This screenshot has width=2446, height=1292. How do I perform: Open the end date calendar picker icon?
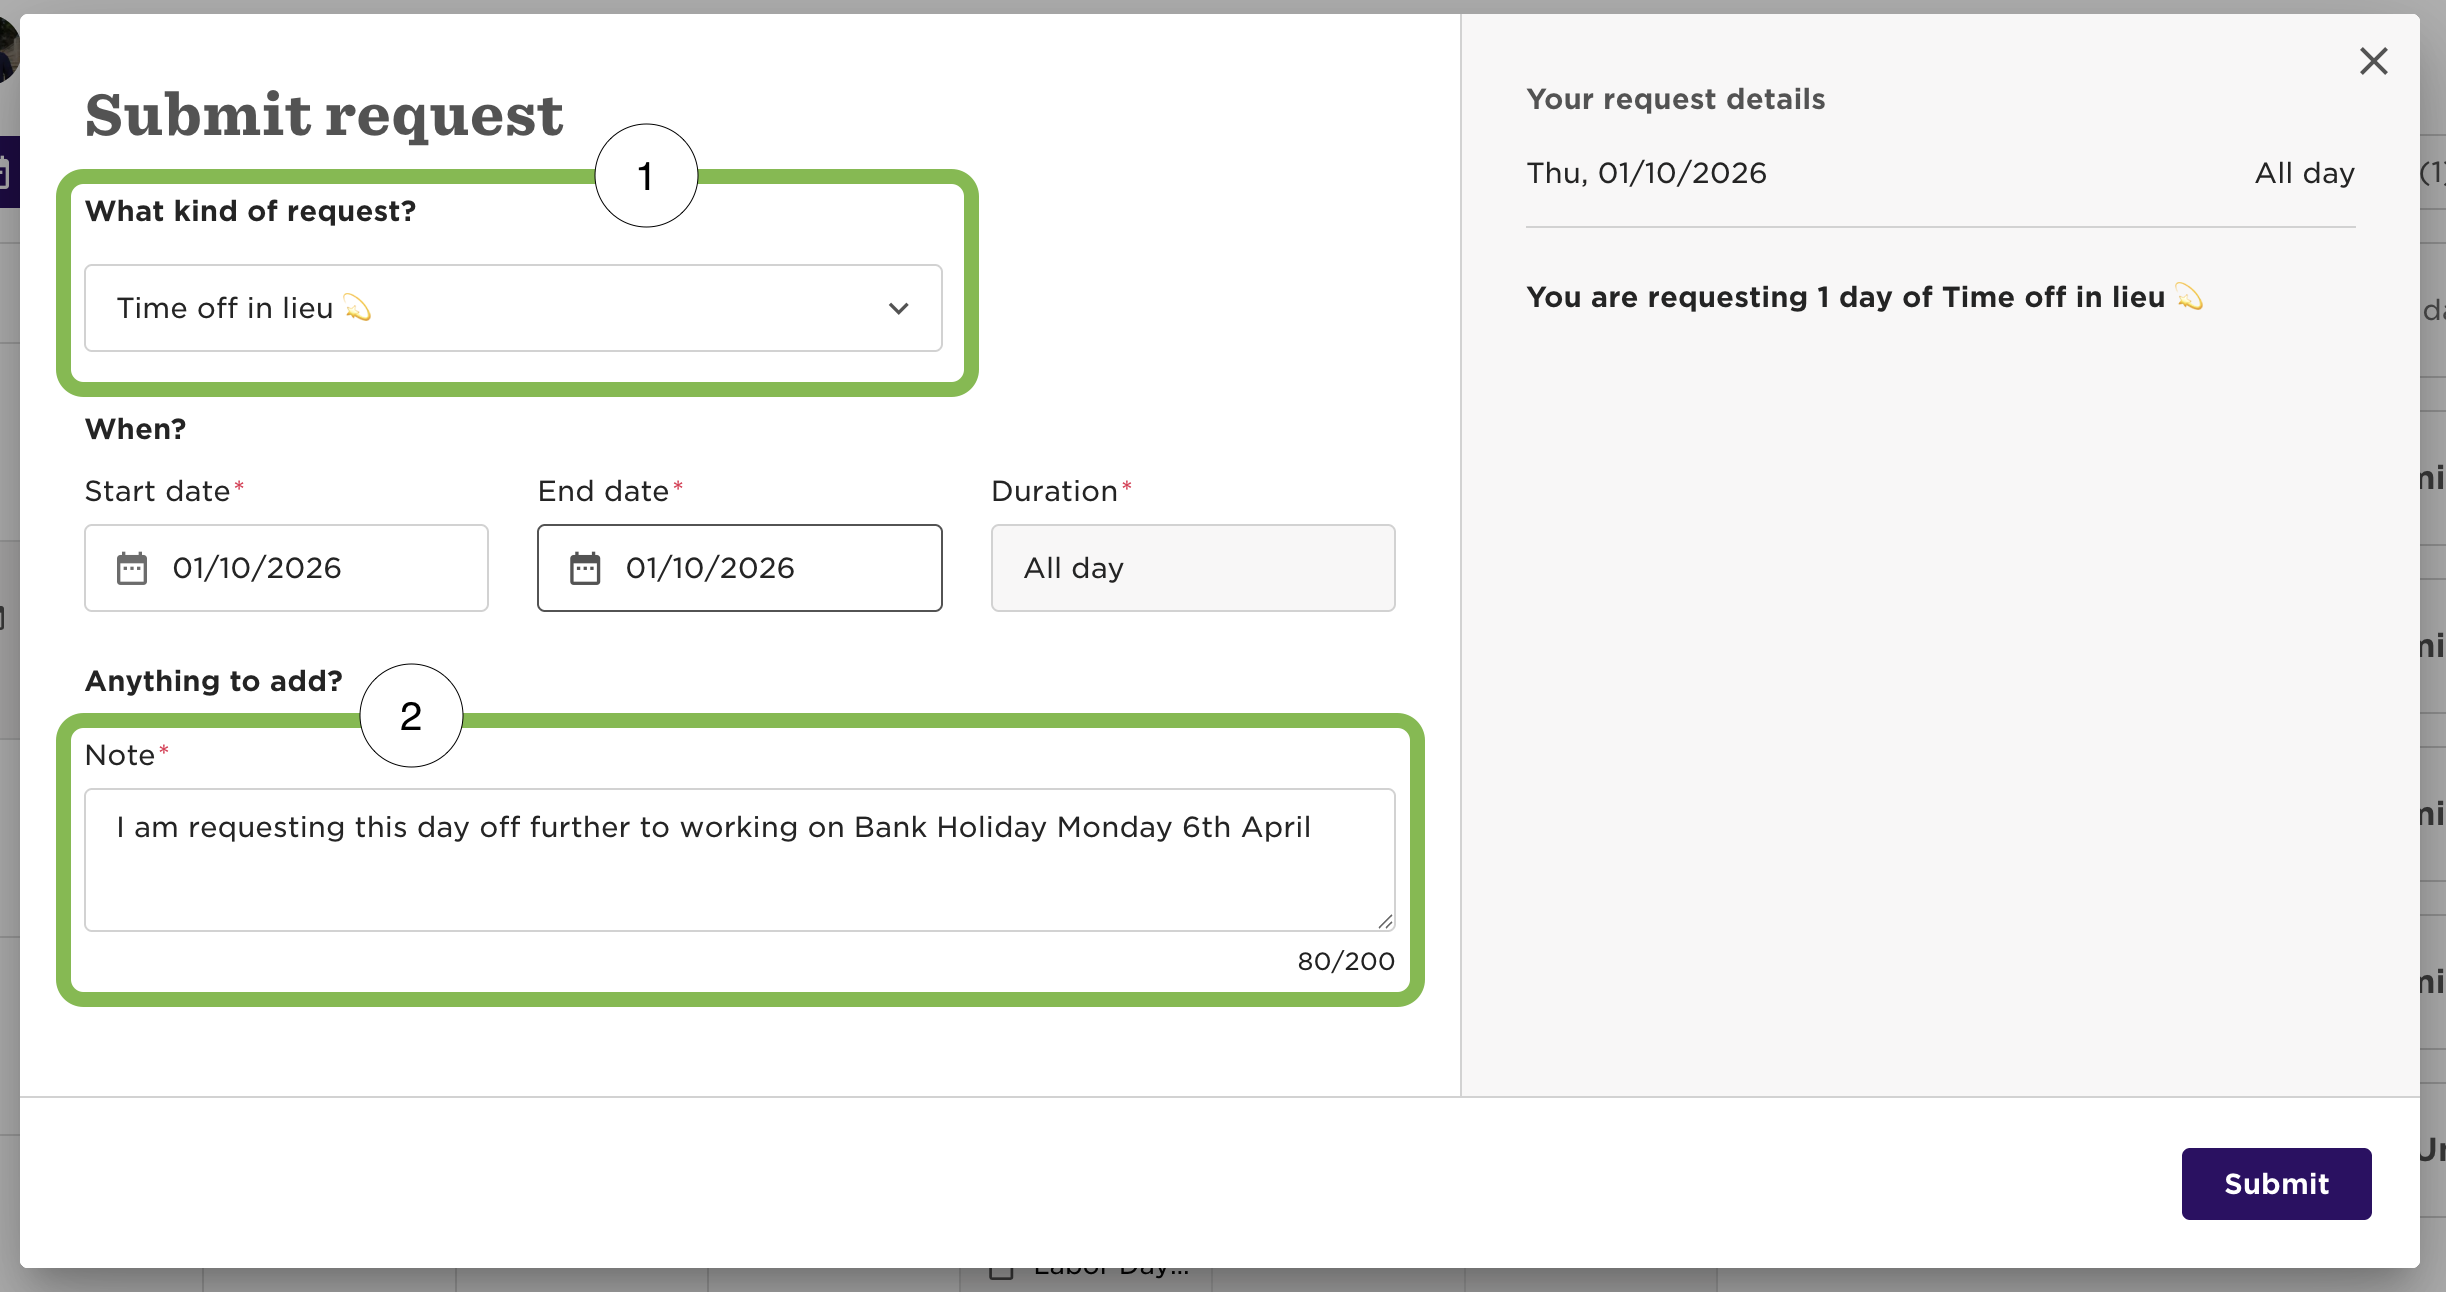coord(585,568)
